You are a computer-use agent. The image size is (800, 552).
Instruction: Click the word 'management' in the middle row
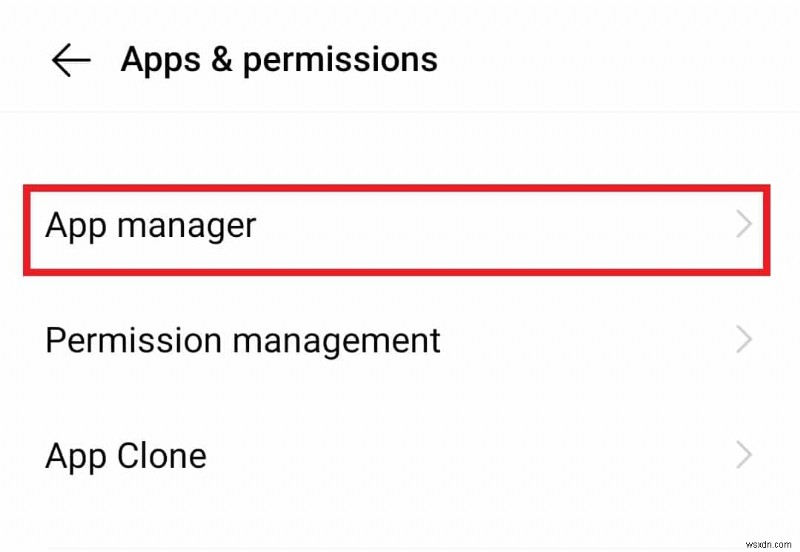pos(336,342)
